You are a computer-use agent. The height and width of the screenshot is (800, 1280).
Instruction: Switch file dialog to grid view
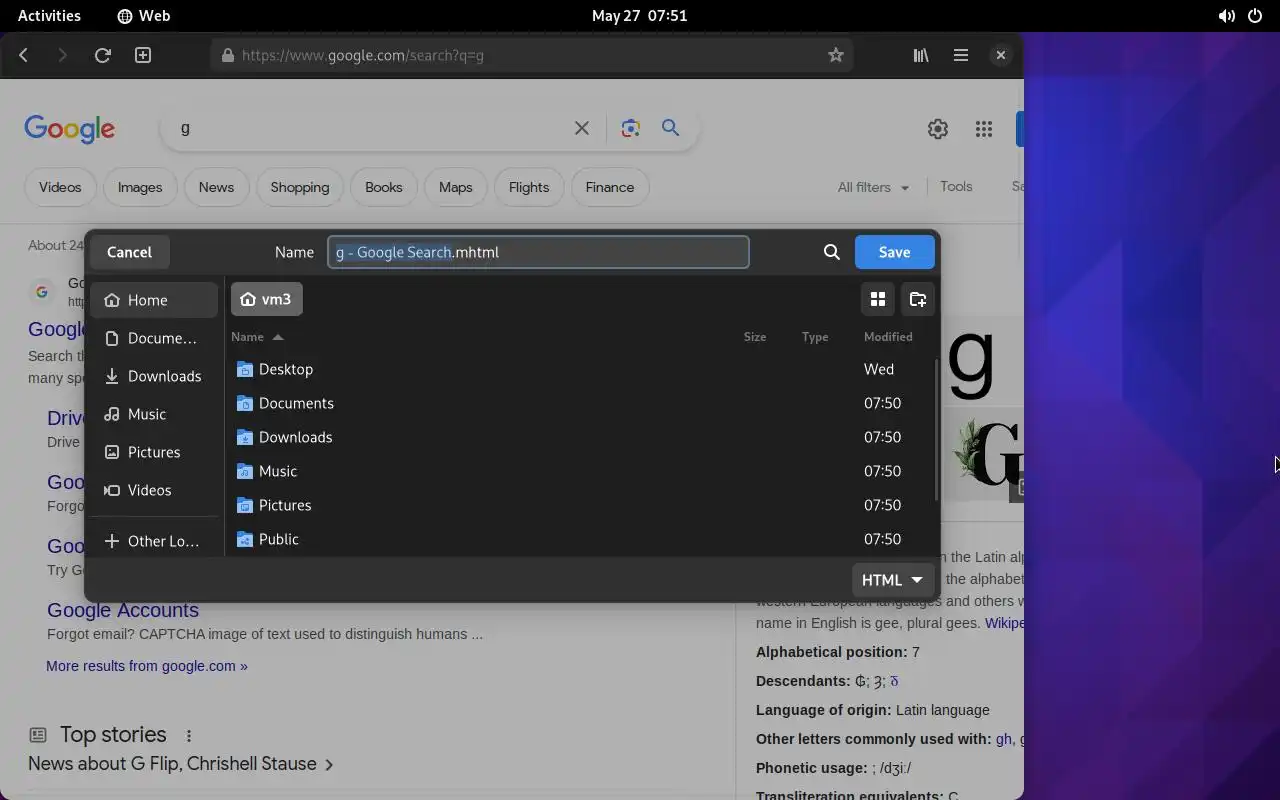coord(878,299)
